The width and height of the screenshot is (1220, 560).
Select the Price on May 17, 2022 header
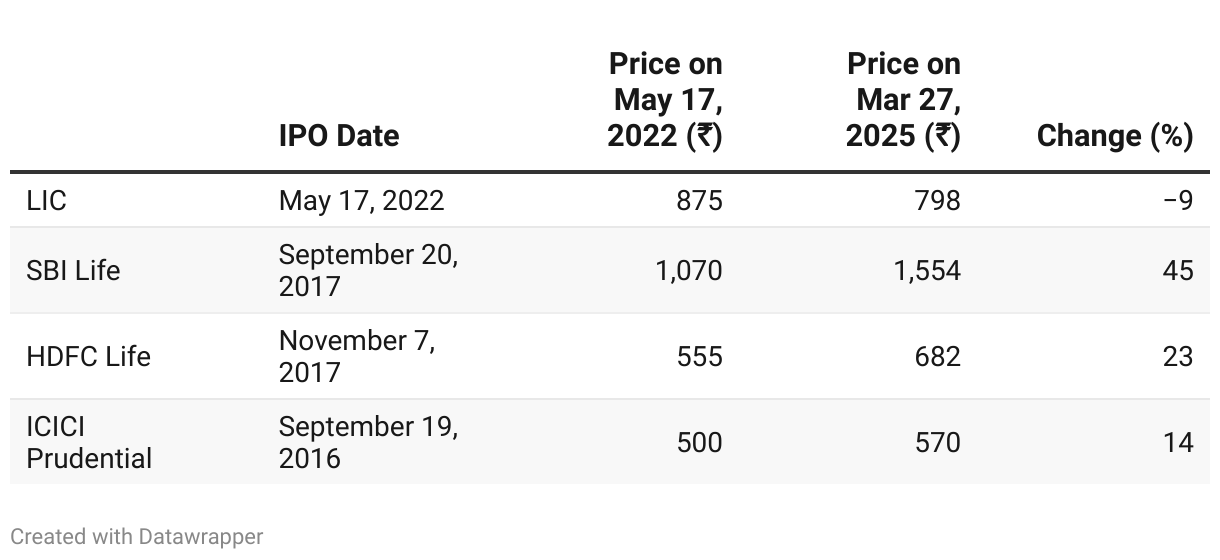tap(665, 100)
